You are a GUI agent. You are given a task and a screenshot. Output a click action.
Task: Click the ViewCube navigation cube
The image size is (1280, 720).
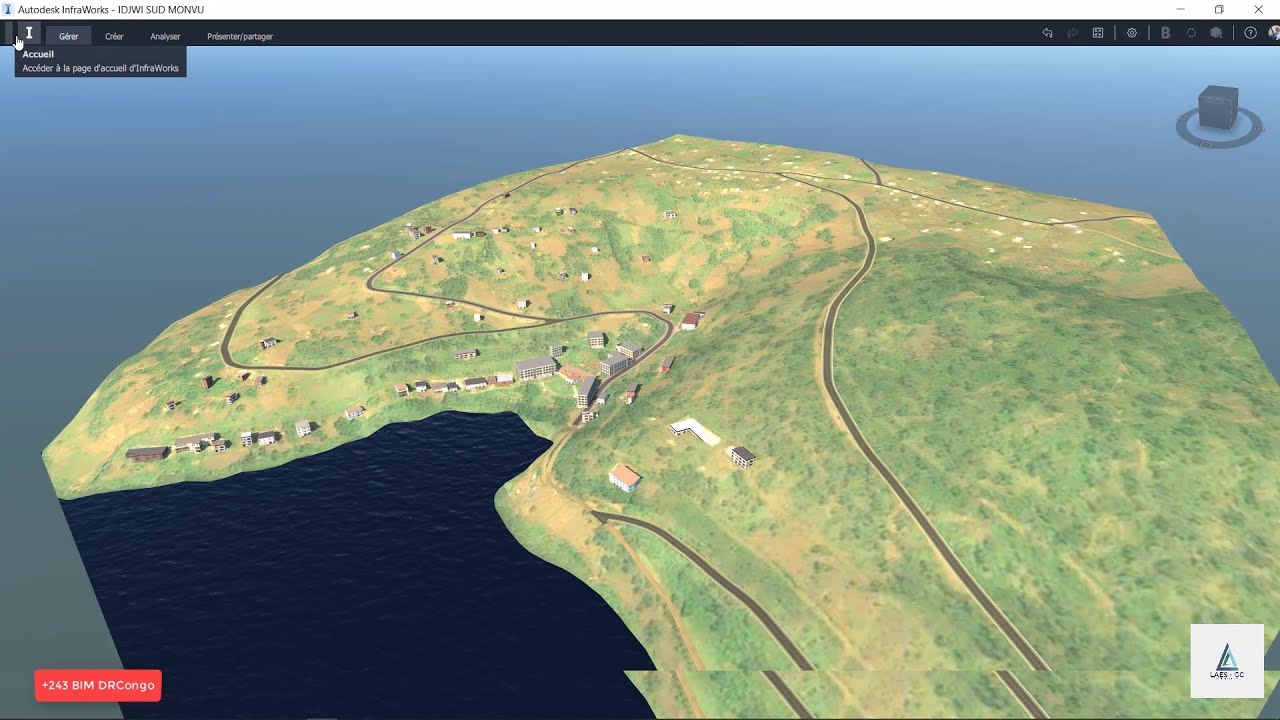(x=1218, y=107)
